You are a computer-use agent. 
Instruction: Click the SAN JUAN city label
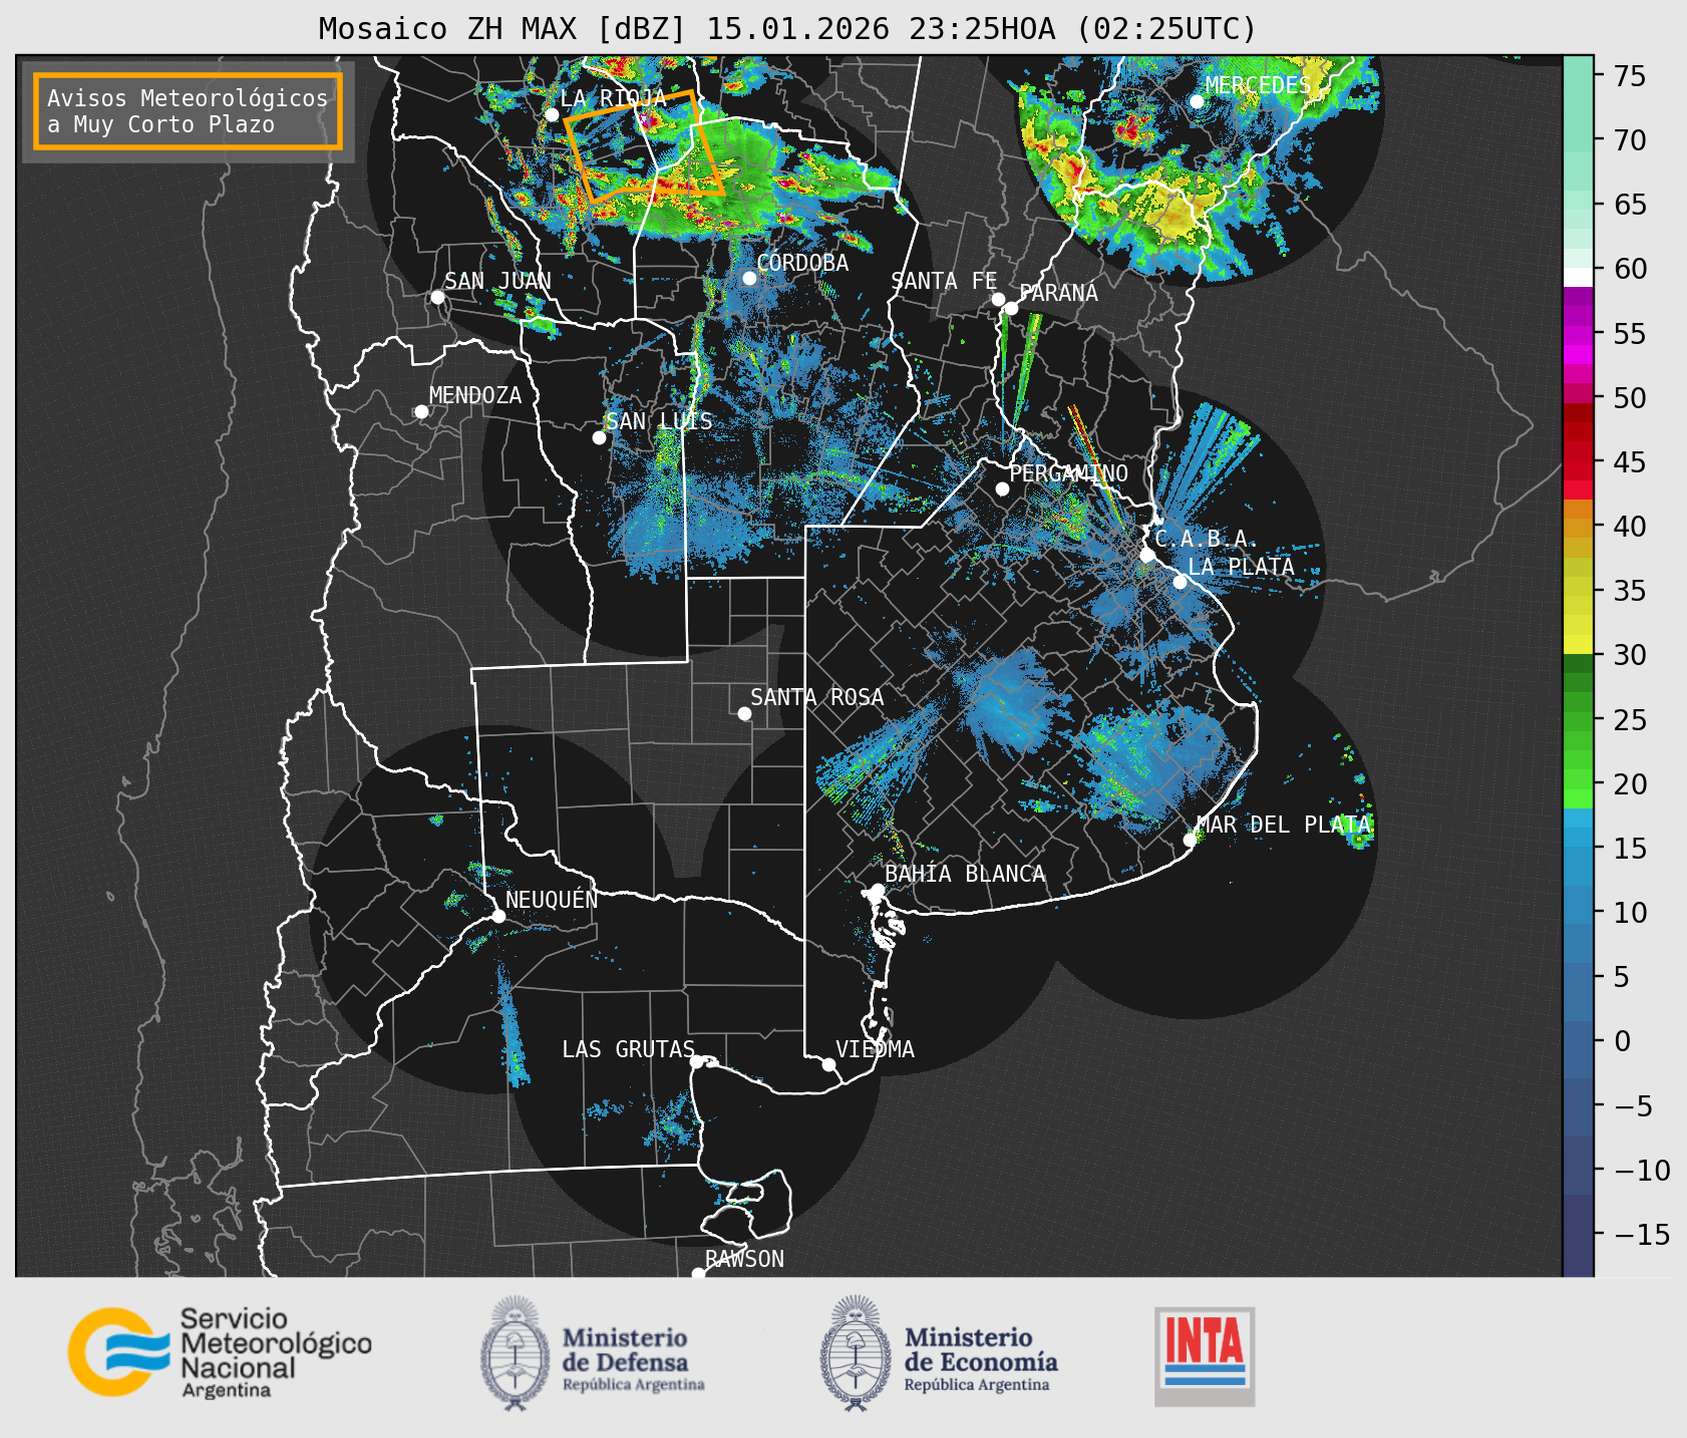[497, 281]
